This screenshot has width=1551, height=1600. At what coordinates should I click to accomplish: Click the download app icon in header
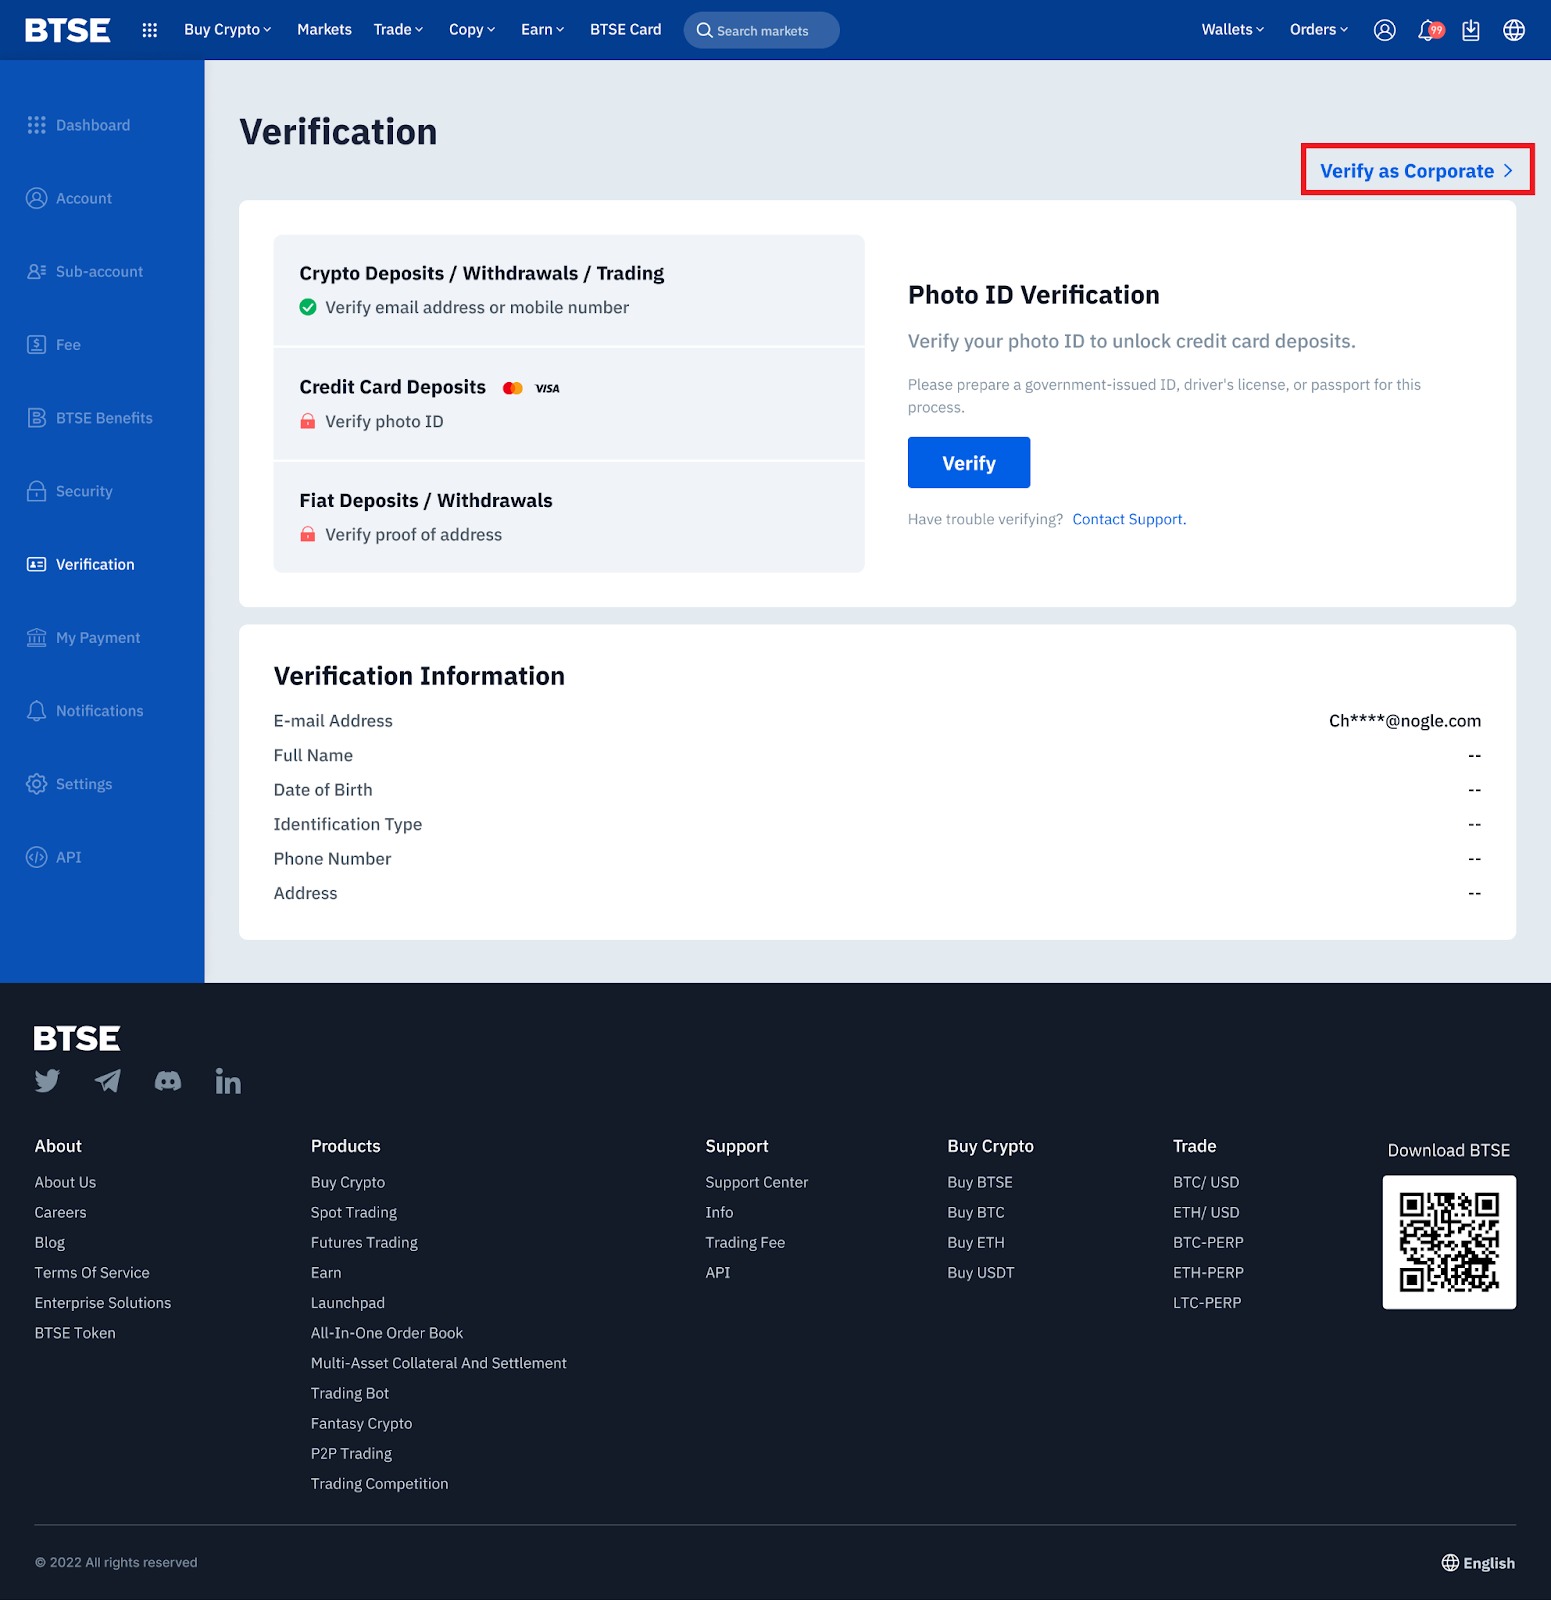pyautogui.click(x=1470, y=30)
